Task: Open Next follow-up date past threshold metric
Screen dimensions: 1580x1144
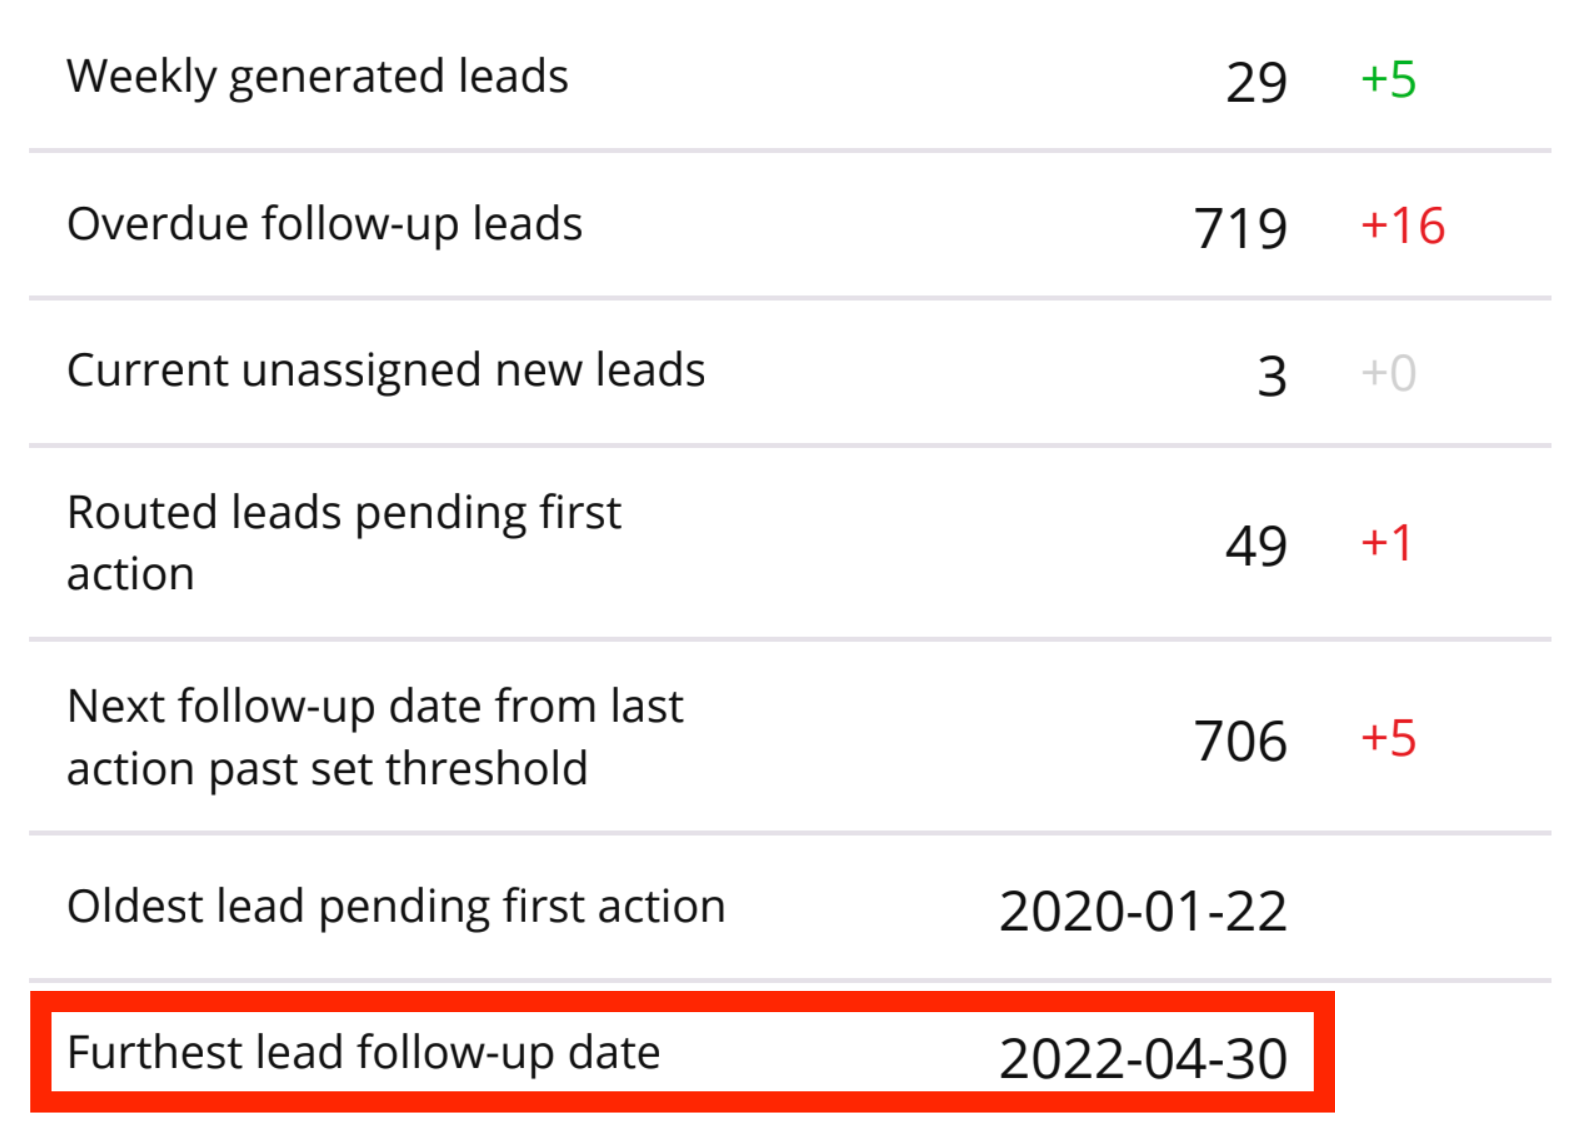Action: [x=375, y=737]
